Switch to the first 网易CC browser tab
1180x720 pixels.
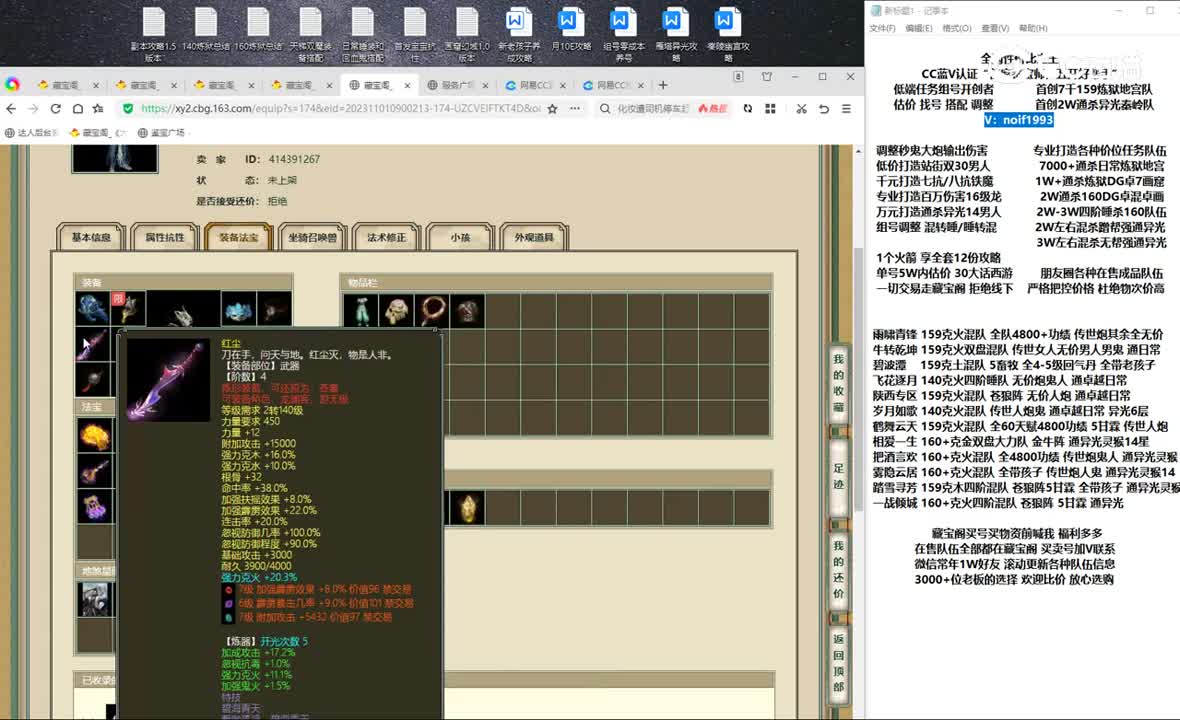[534, 85]
